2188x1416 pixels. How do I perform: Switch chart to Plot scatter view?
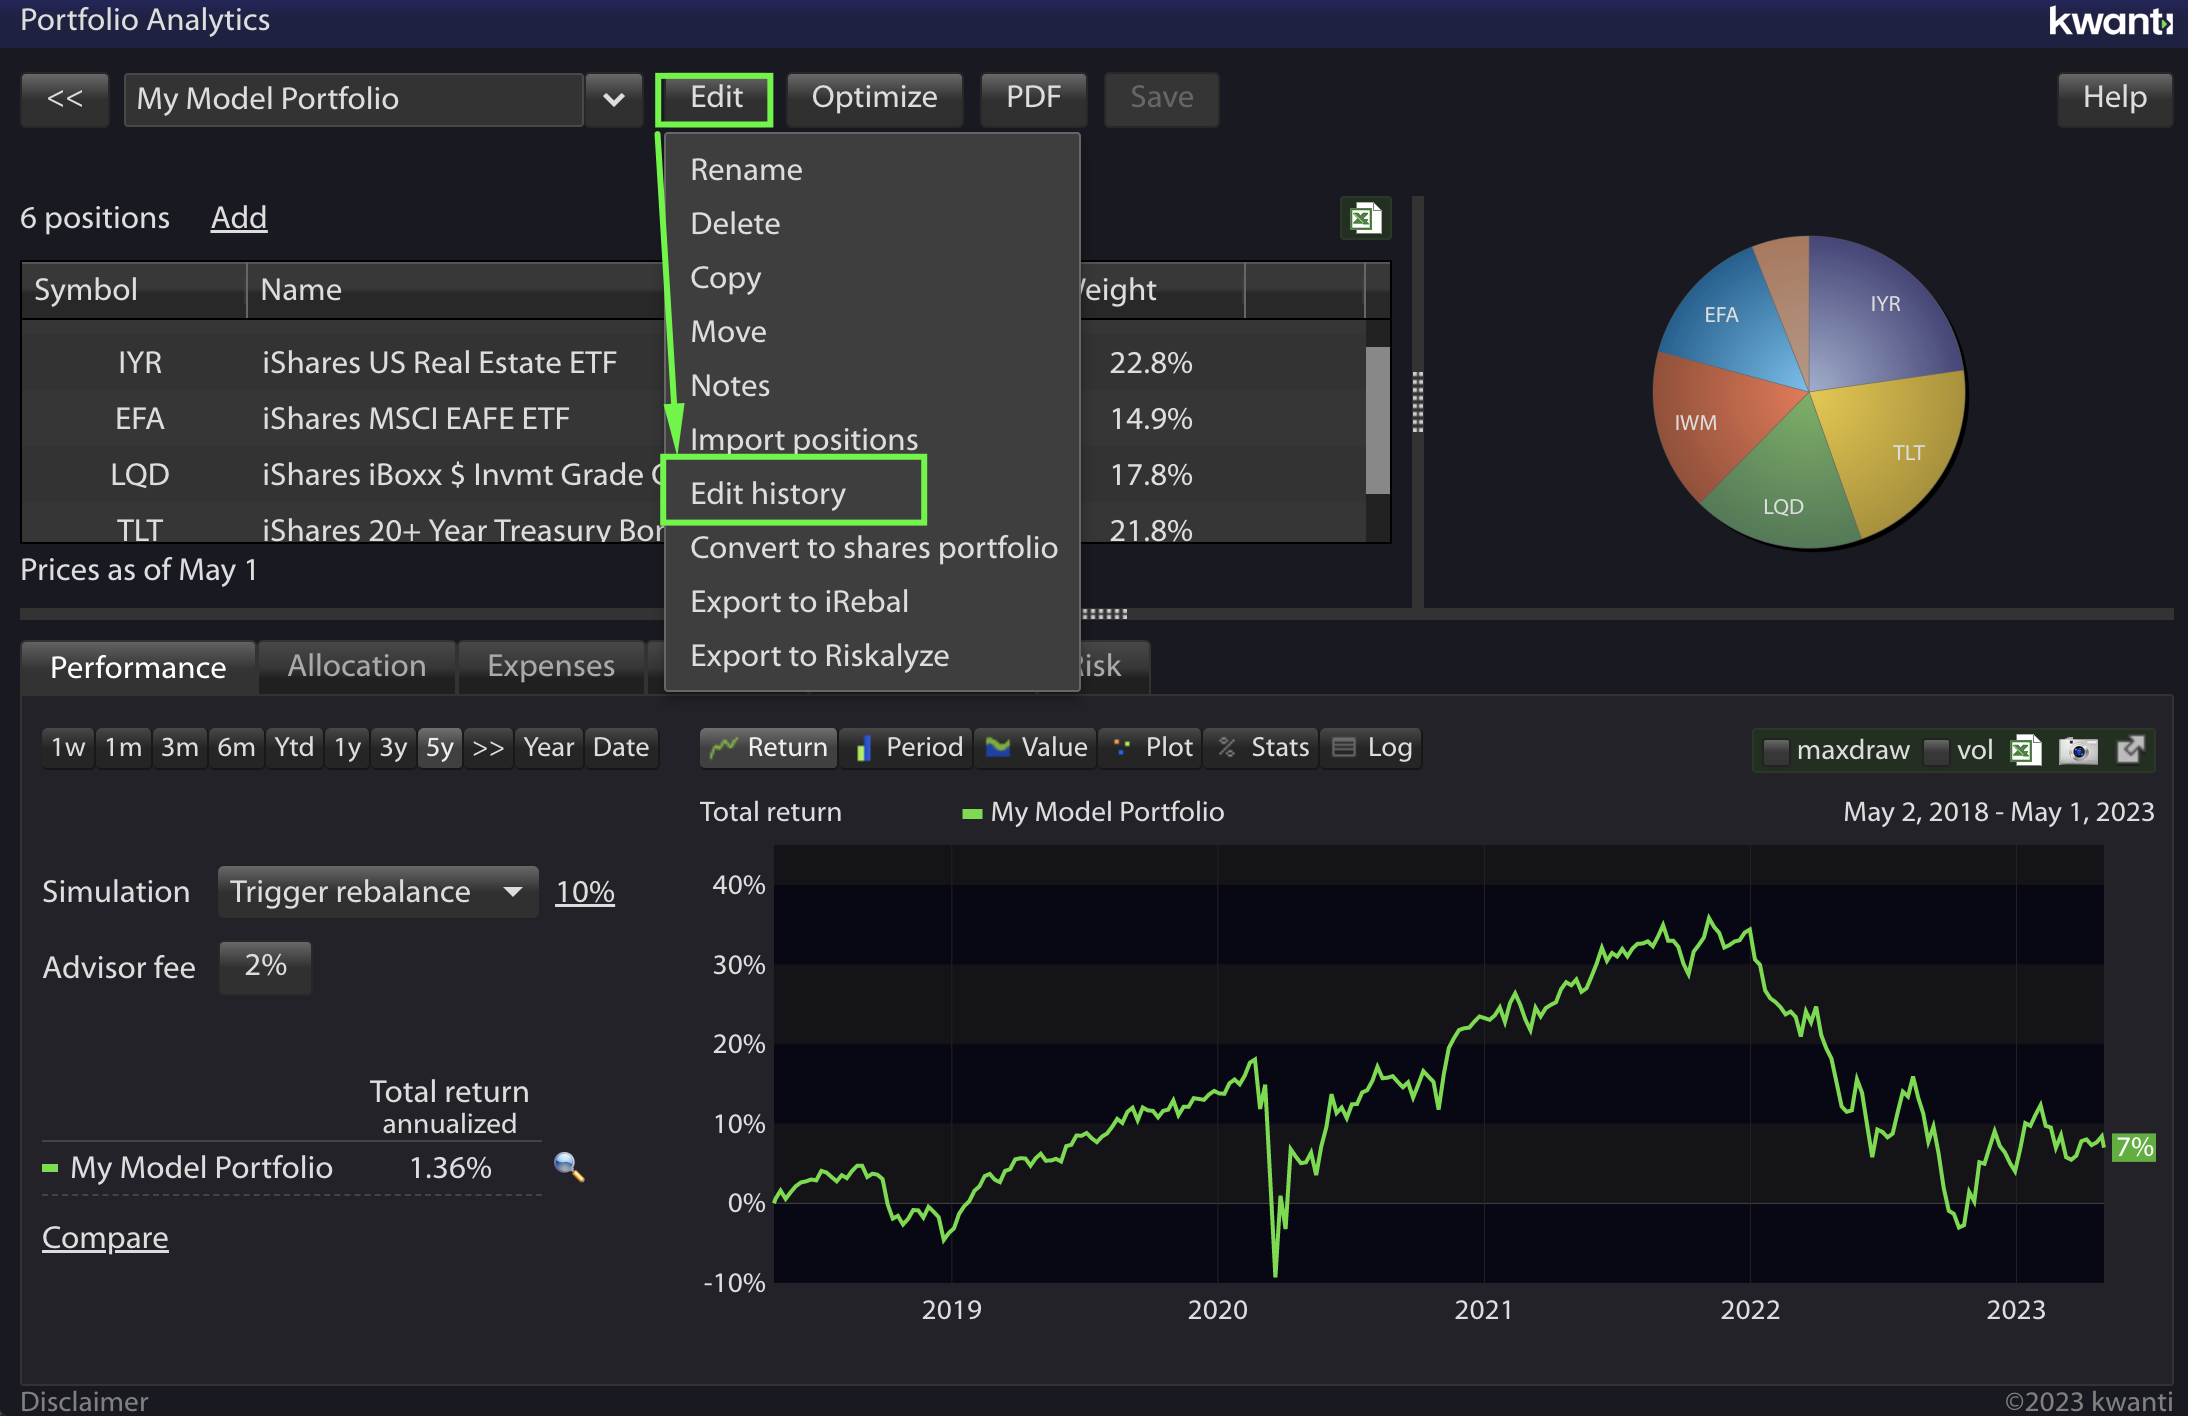1151,747
